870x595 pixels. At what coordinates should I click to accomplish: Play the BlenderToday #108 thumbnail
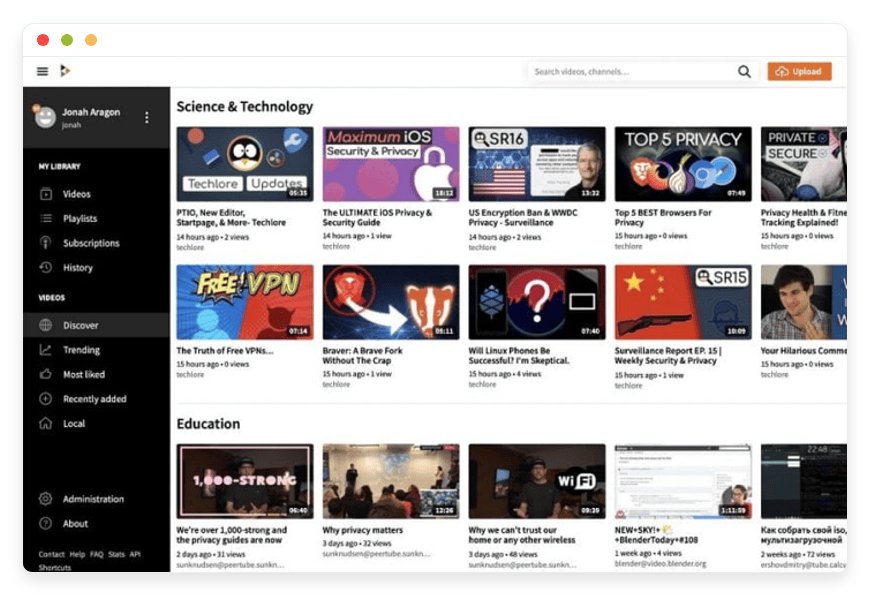pos(683,481)
